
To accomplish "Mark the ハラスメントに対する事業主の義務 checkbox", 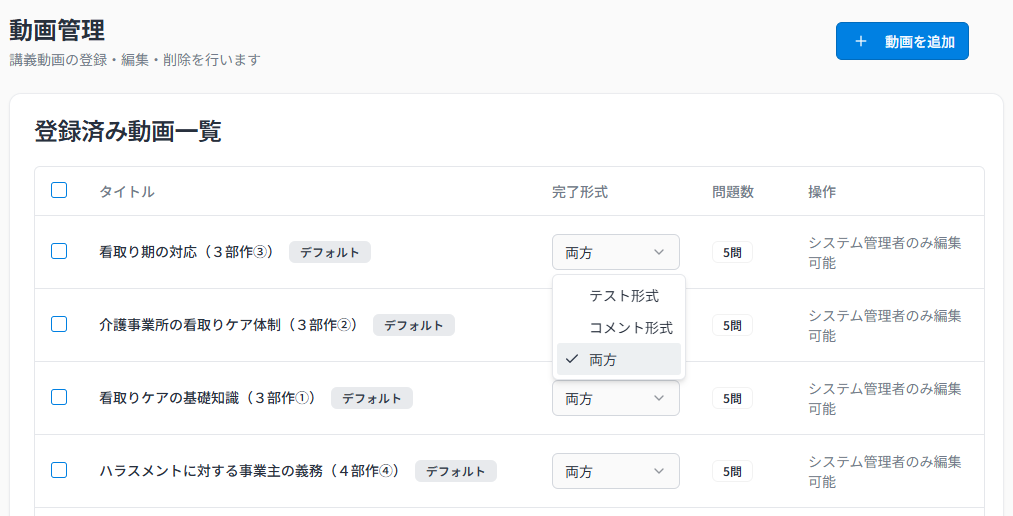I will [x=59, y=470].
